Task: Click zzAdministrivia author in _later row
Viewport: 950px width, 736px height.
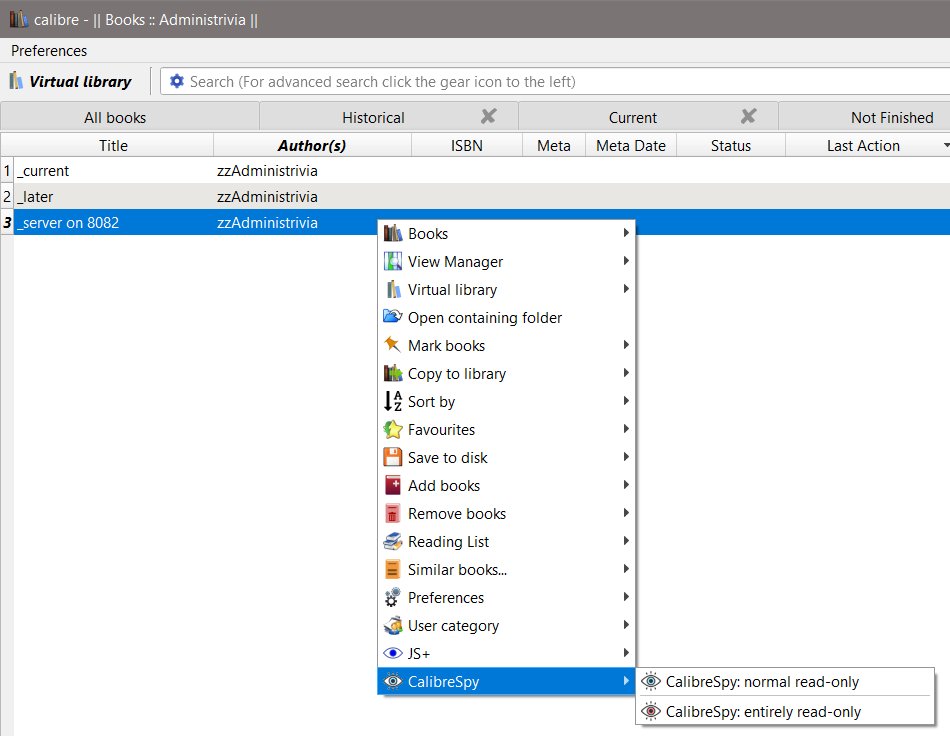Action: coord(267,196)
